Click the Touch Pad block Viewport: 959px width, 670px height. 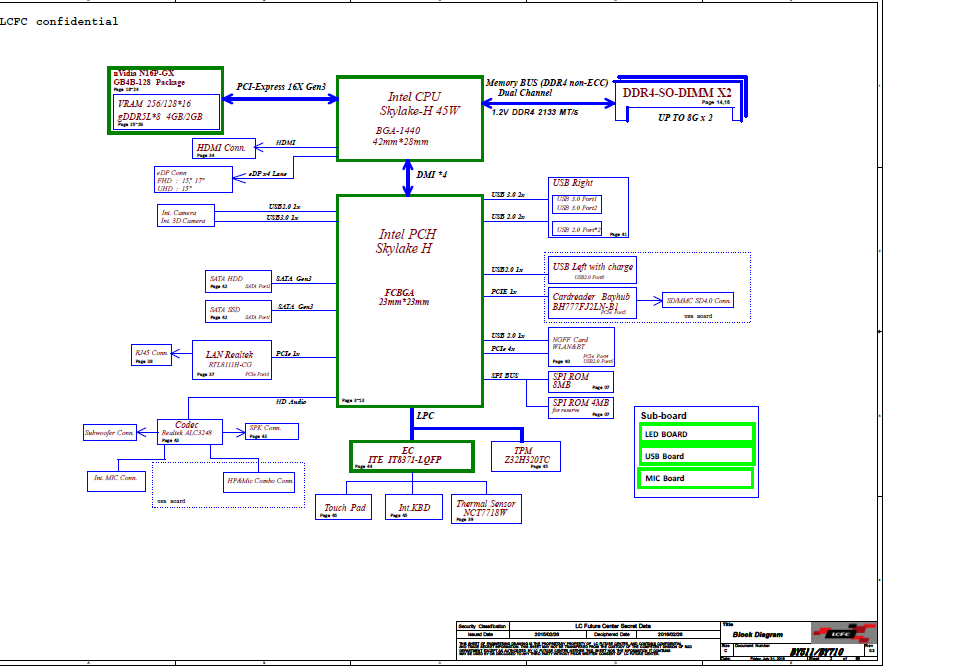(344, 508)
